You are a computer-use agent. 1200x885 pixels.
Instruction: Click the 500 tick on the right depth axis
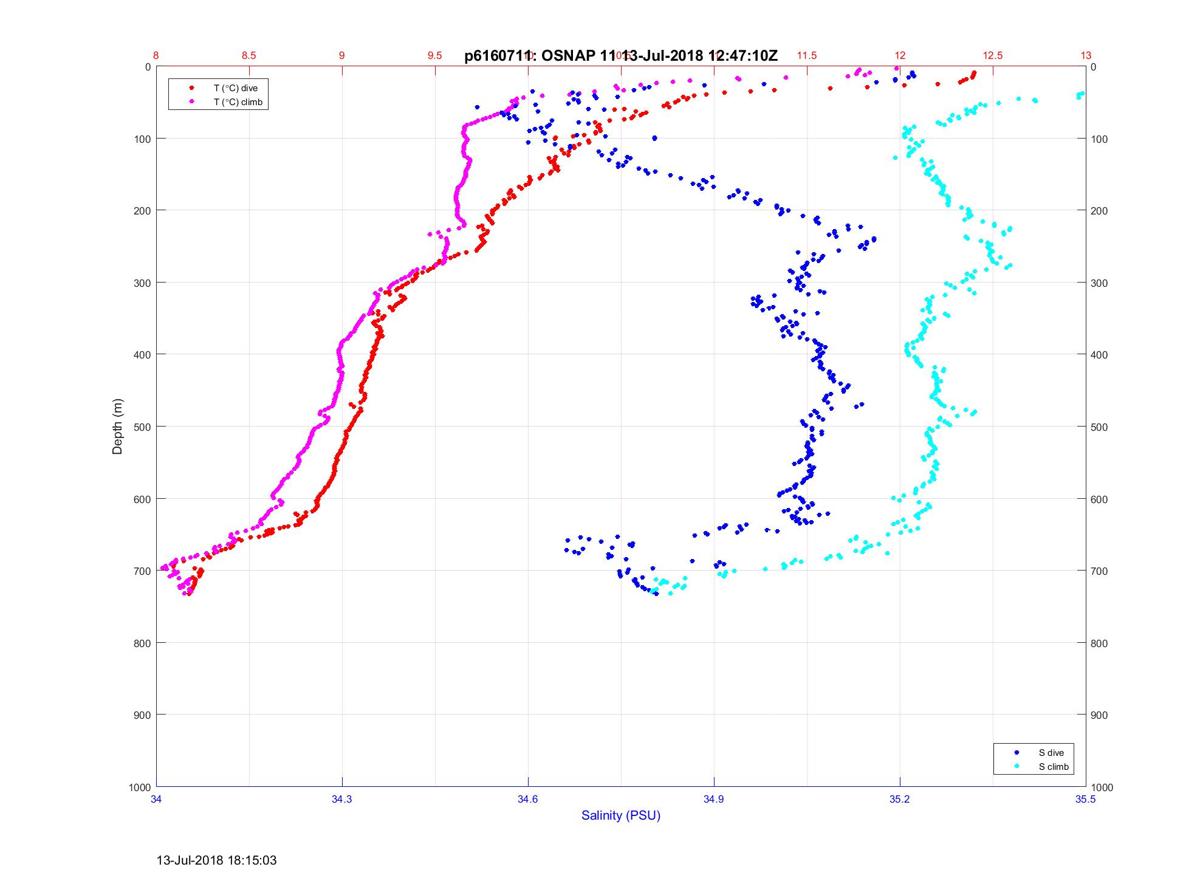1101,427
